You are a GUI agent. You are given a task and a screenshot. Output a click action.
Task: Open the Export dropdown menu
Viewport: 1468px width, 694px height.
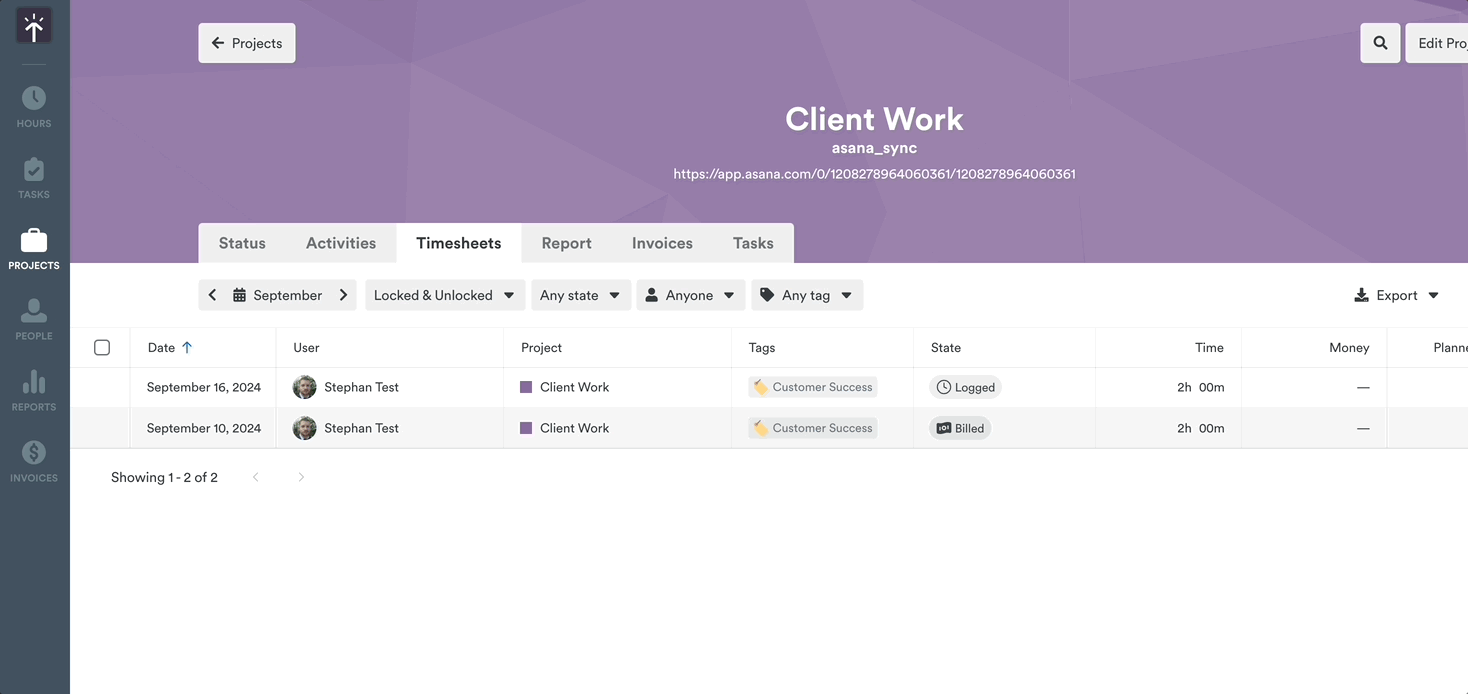(x=1396, y=295)
